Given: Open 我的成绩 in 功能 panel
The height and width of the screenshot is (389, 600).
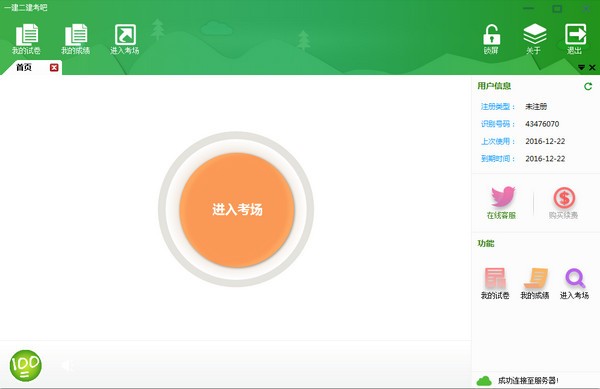Looking at the screenshot, I should pos(535,283).
